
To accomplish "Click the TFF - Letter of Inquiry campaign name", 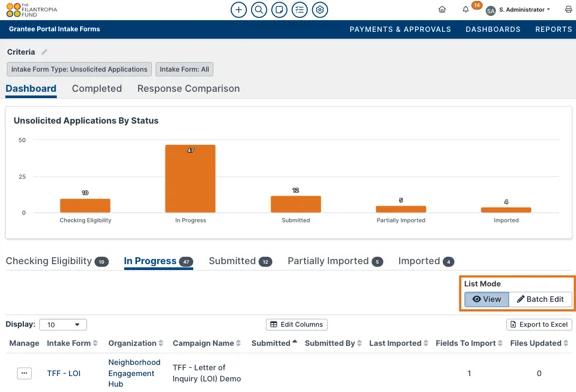I will pyautogui.click(x=207, y=373).
